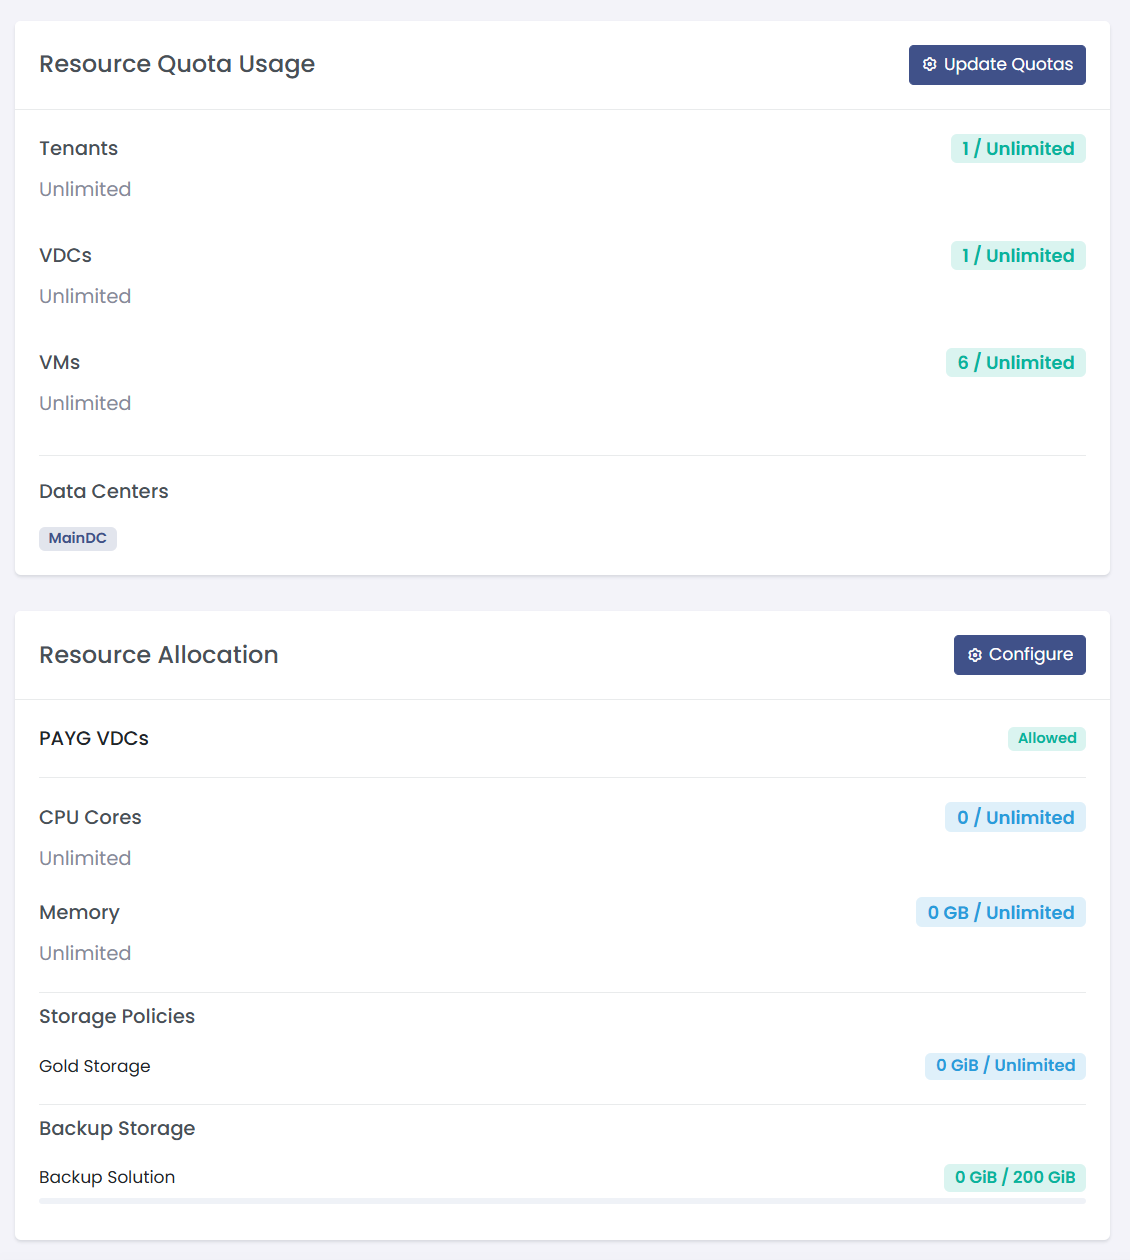
Task: Click the gear icon on Update Quotas button
Action: tap(930, 64)
